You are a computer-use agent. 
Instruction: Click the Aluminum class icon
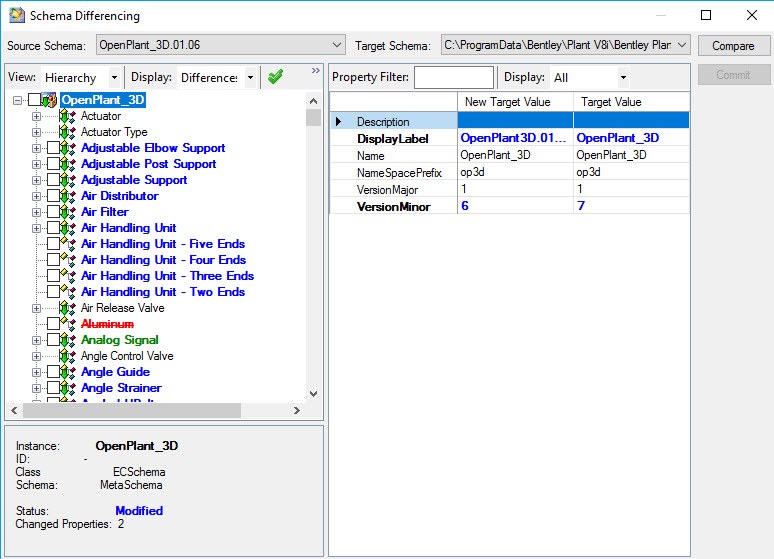[67, 324]
